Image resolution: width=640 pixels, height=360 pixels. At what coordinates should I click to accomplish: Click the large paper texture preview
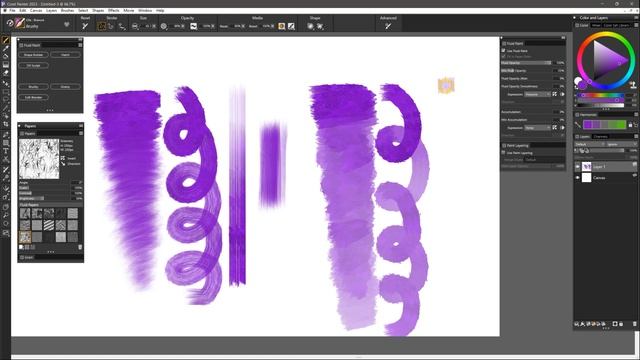[39, 158]
